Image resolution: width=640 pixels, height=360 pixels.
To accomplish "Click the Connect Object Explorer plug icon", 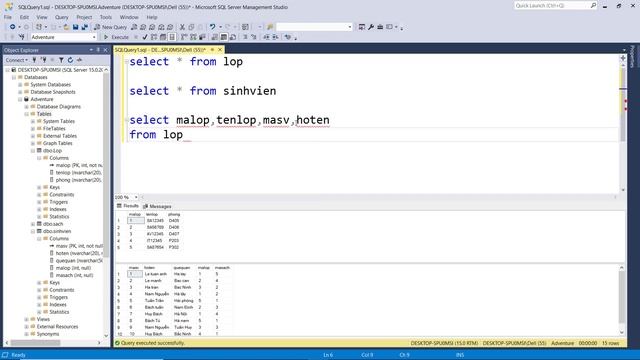I will (35, 60).
